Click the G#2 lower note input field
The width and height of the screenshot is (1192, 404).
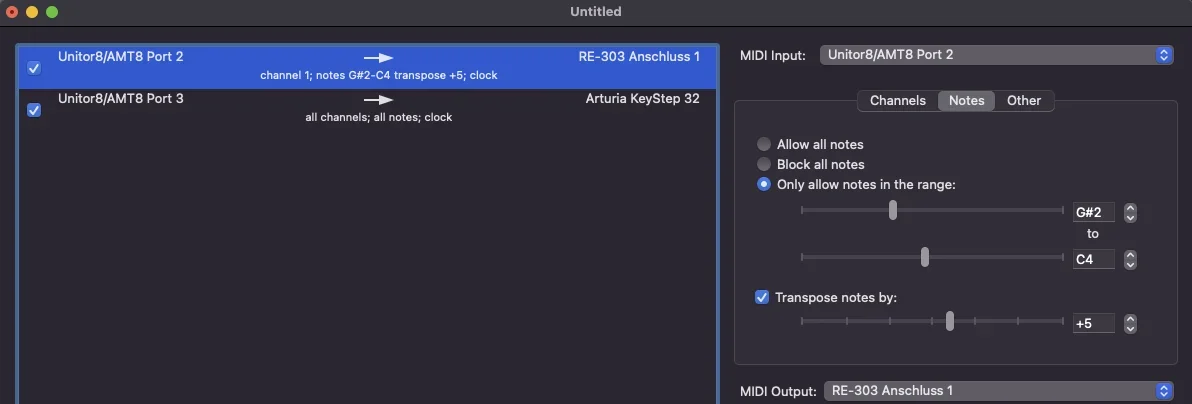click(x=1093, y=212)
